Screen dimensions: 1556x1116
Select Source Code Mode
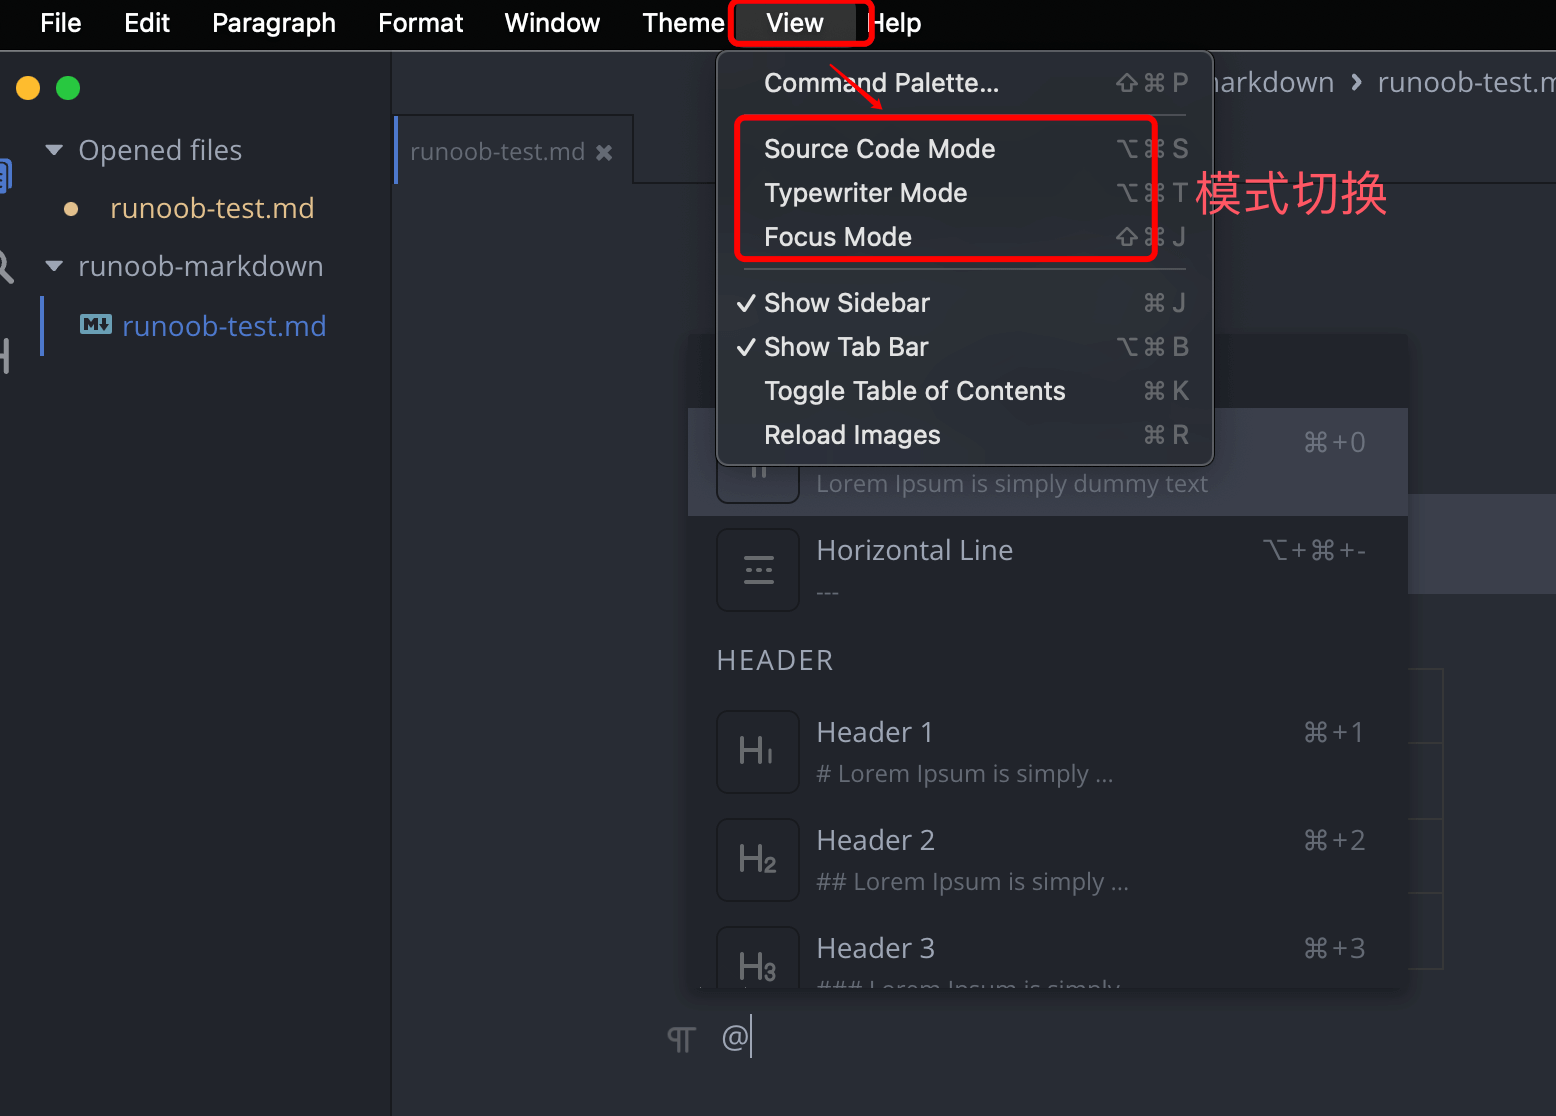click(879, 149)
